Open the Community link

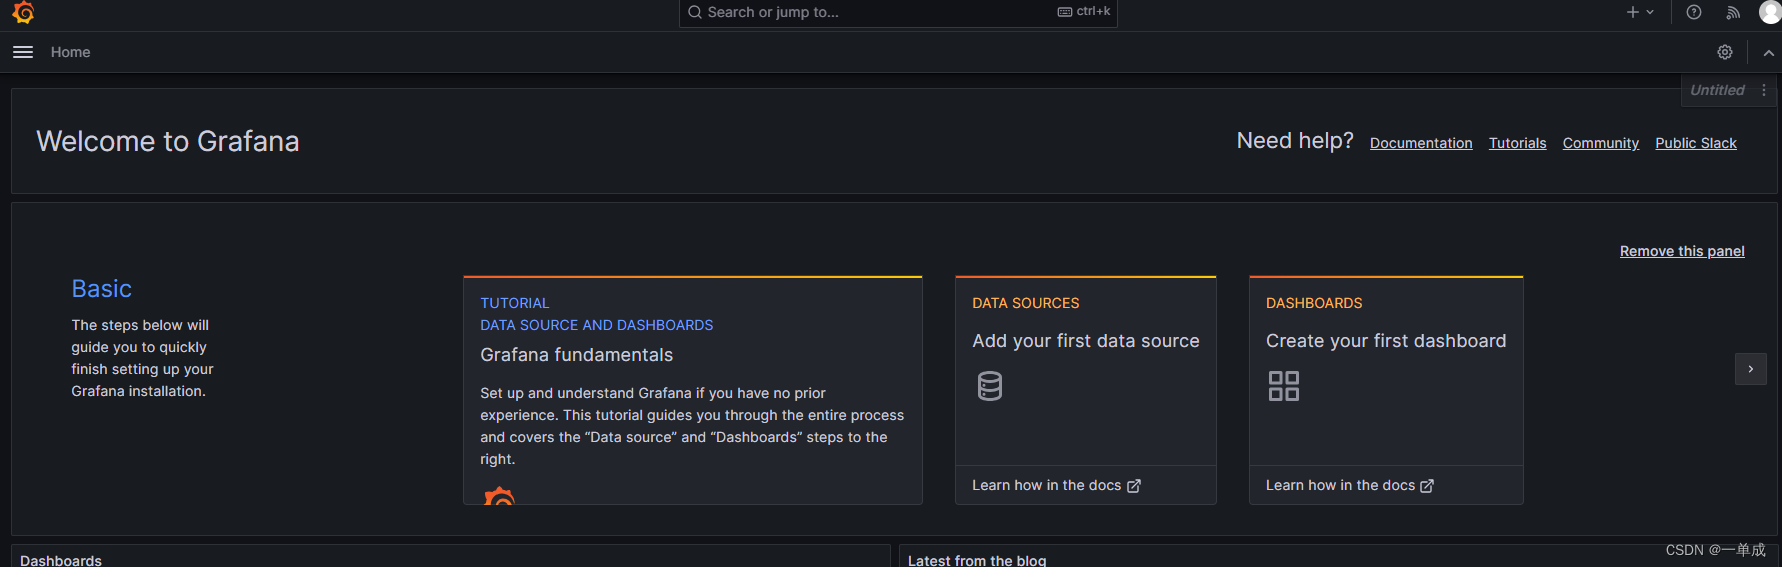pos(1601,143)
